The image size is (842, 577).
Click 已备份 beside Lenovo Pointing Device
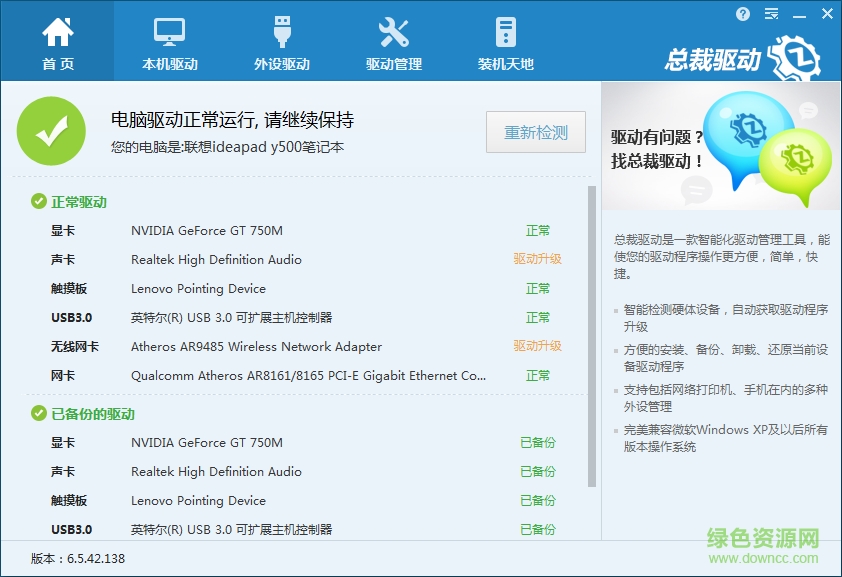pyautogui.click(x=538, y=500)
